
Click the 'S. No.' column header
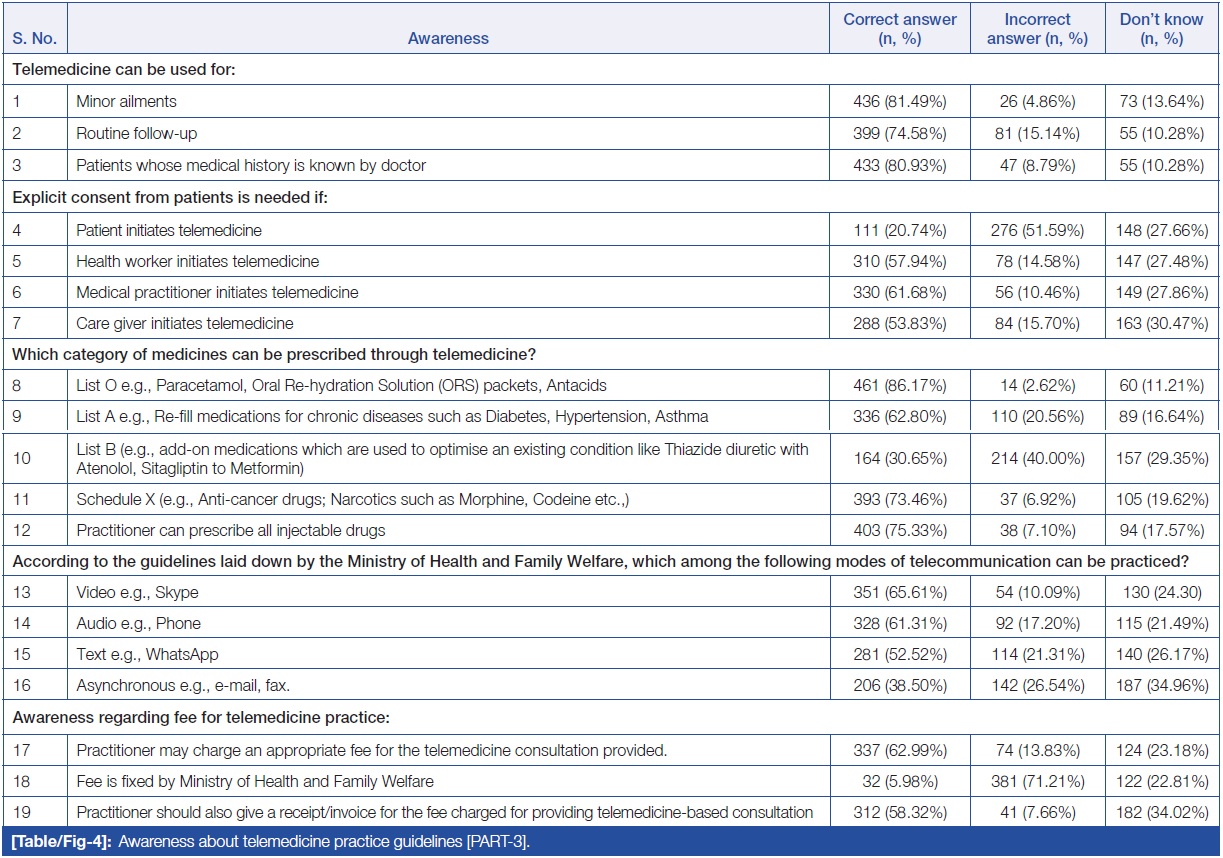click(35, 38)
